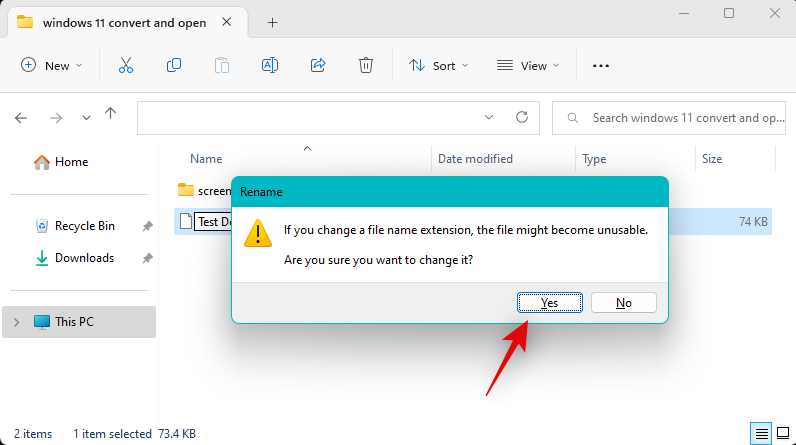Viewport: 796px width, 445px height.
Task: Click the '2 items' status text
Action: click(x=33, y=434)
